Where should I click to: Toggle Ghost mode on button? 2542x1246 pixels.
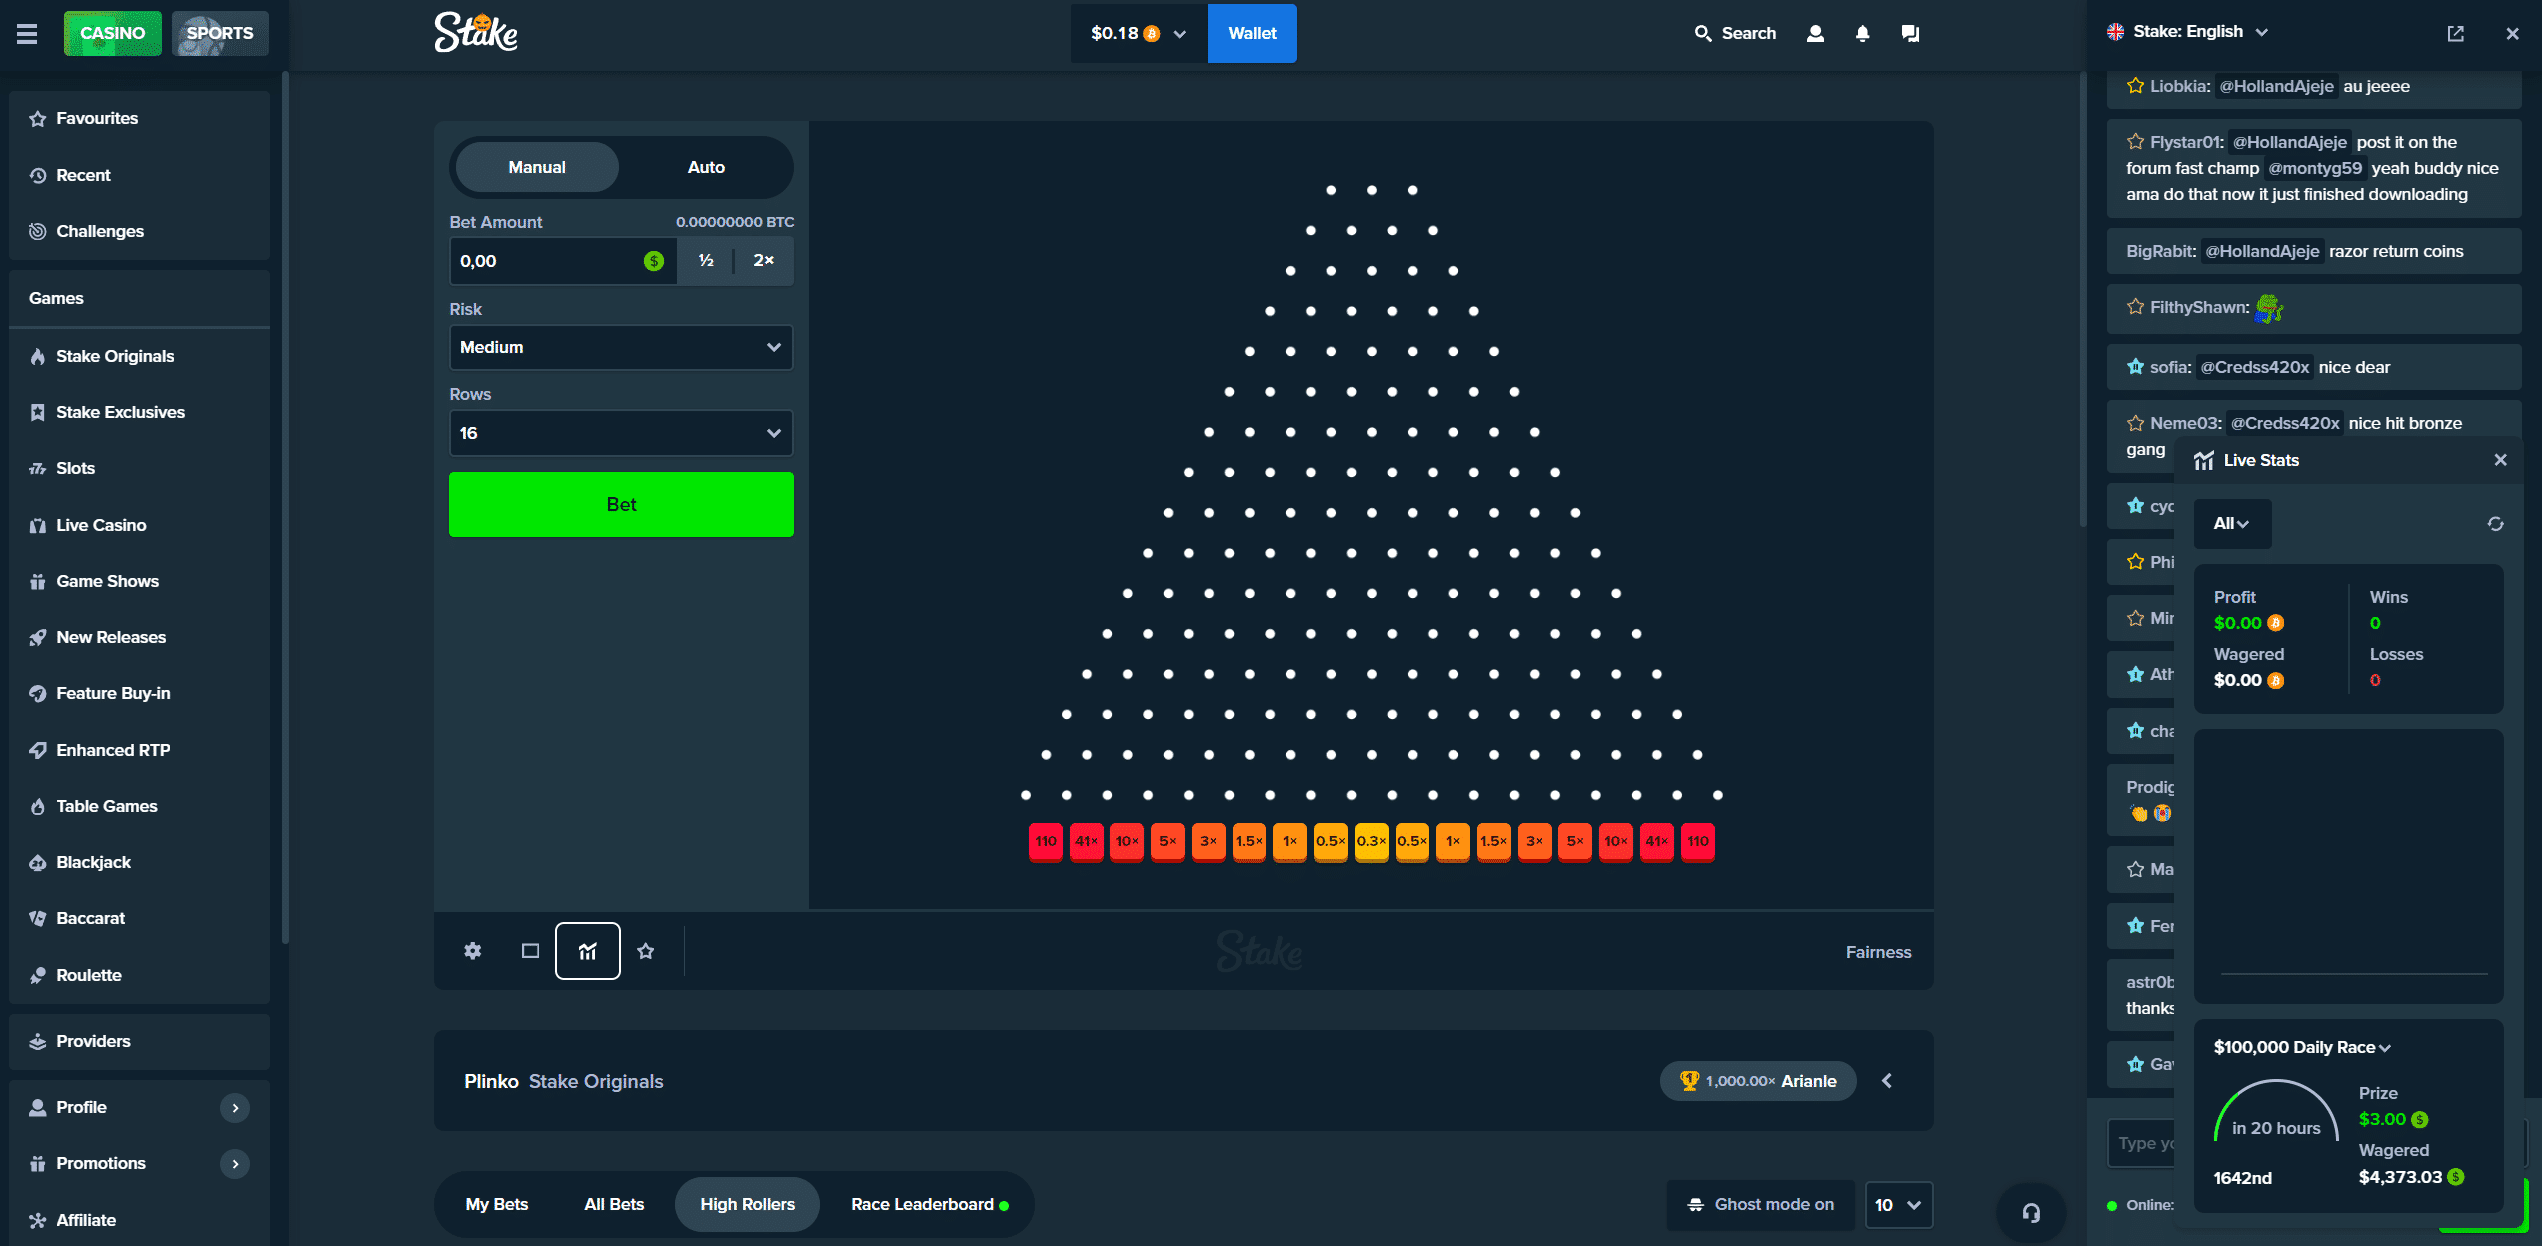[x=1760, y=1204]
